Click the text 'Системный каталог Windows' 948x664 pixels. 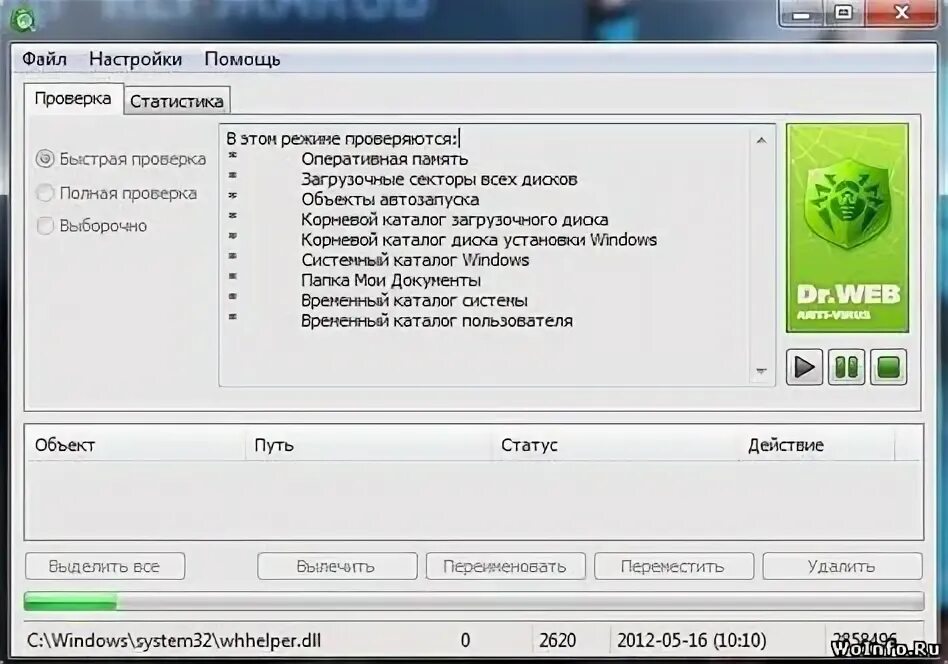415,260
